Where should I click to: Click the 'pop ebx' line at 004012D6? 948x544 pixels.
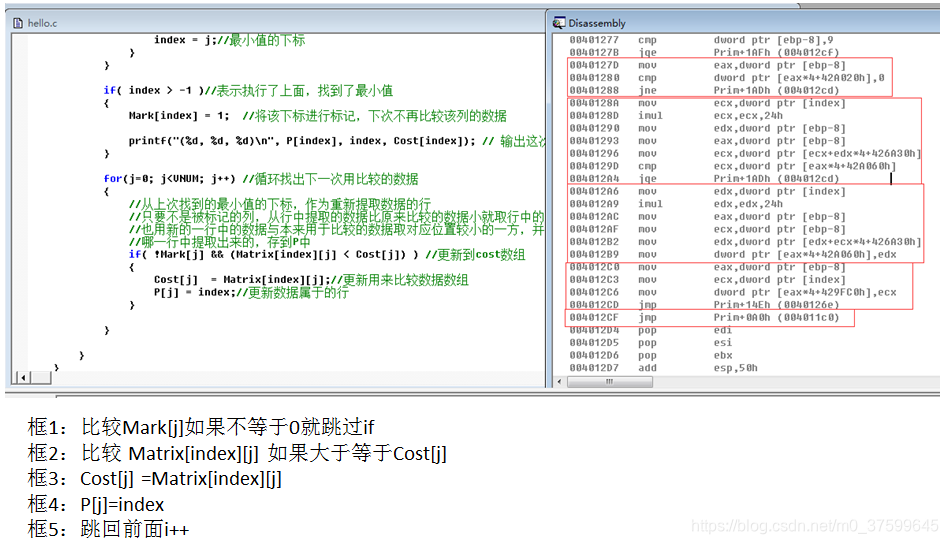(651, 355)
